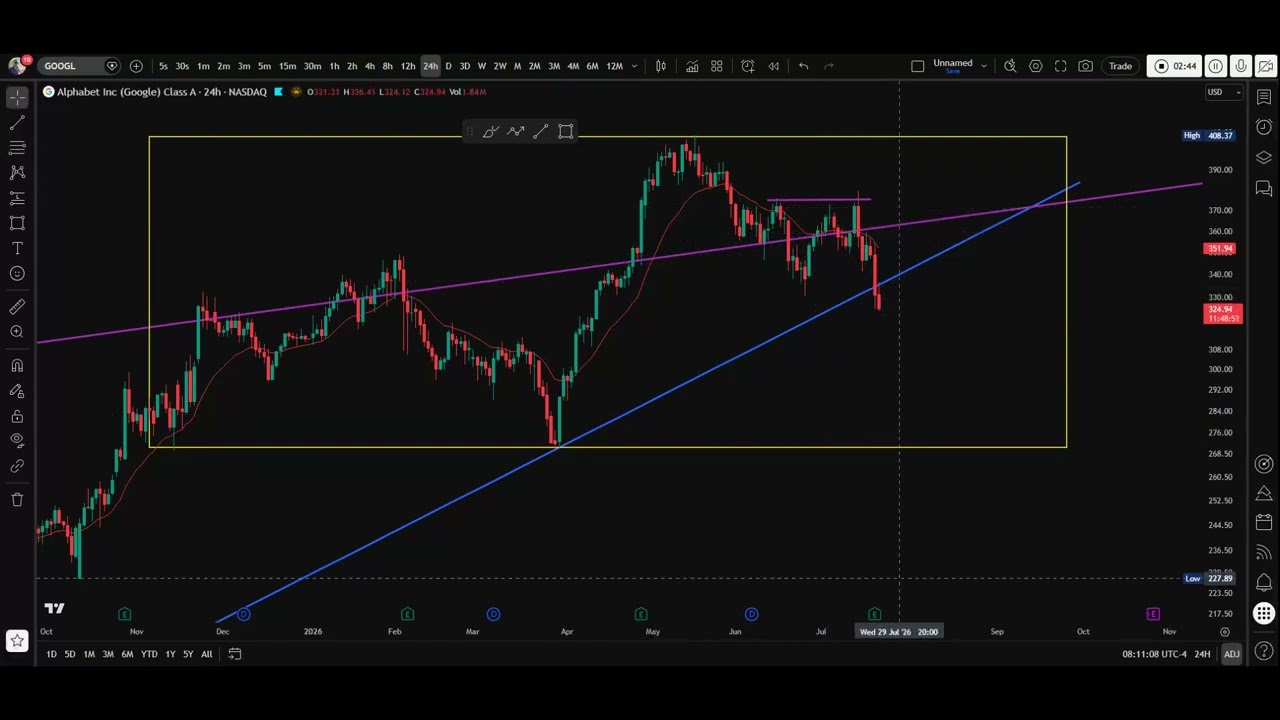The height and width of the screenshot is (720, 1280).
Task: Open the indicator templates grid
Action: [x=717, y=66]
